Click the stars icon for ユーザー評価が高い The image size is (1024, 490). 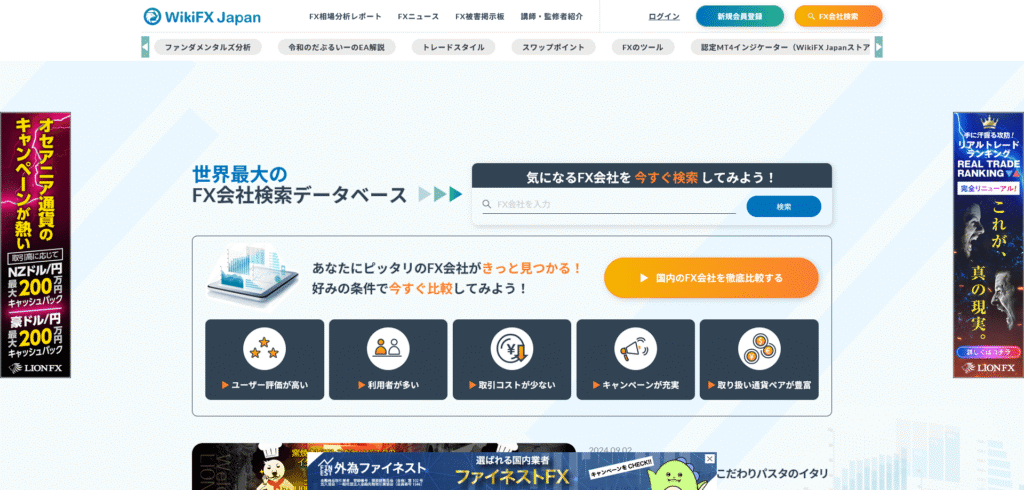point(264,349)
